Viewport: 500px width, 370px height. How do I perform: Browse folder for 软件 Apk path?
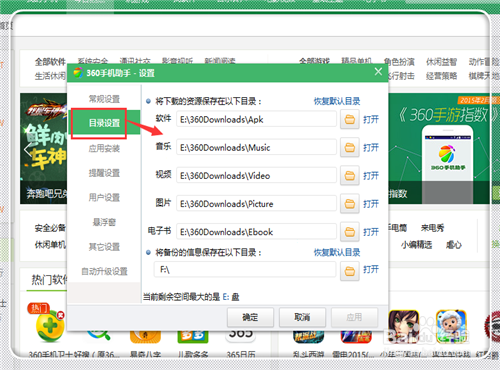click(350, 119)
